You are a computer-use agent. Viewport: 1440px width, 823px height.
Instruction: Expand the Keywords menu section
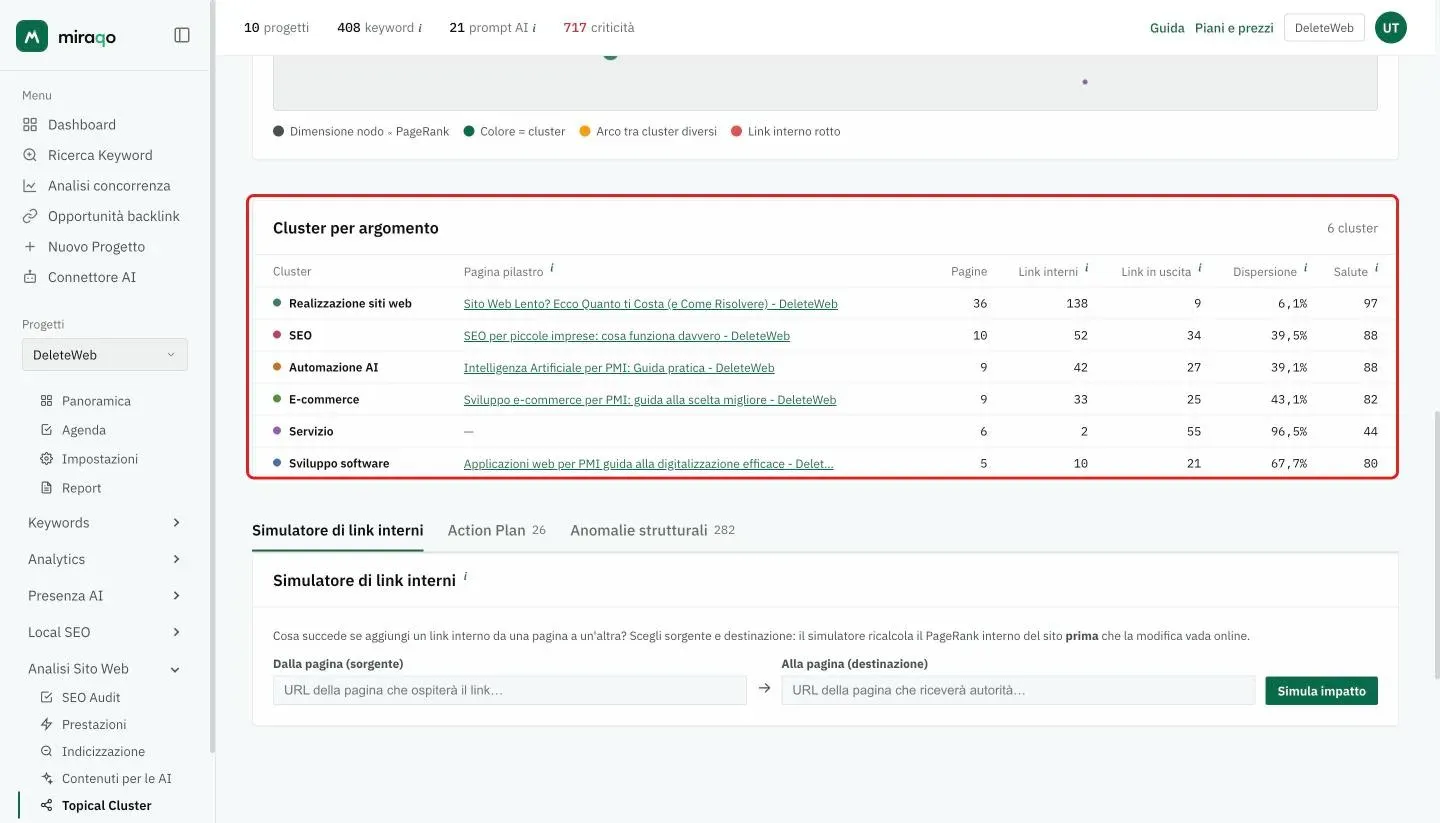(105, 523)
